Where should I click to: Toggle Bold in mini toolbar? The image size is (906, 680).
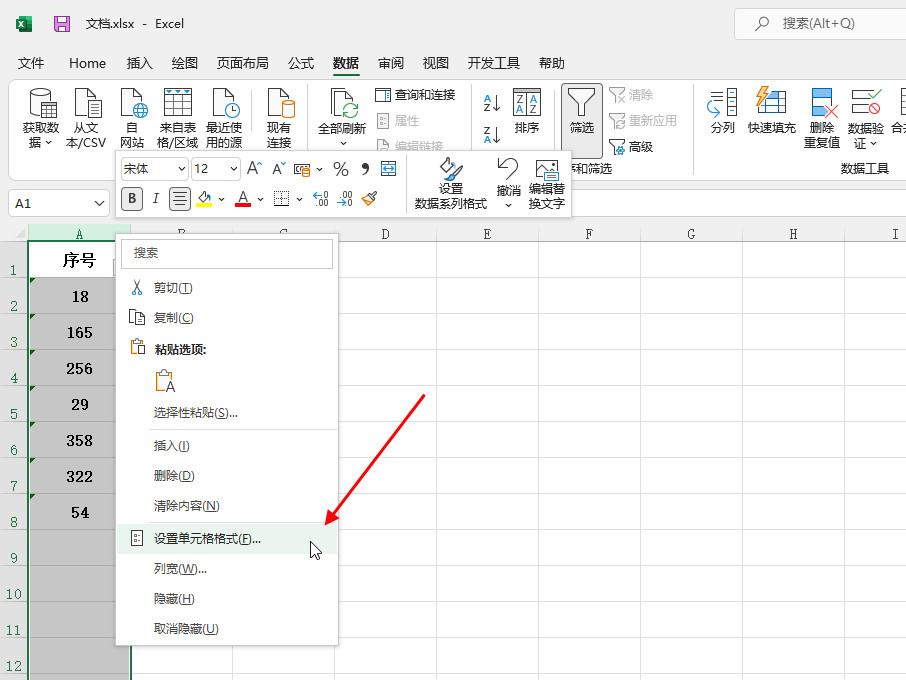point(132,199)
